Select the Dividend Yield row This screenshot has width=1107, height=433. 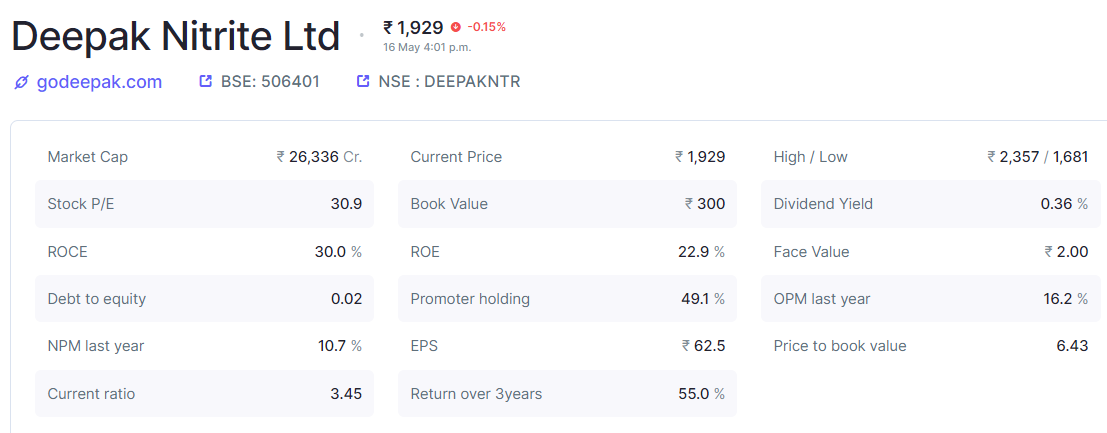click(x=930, y=204)
